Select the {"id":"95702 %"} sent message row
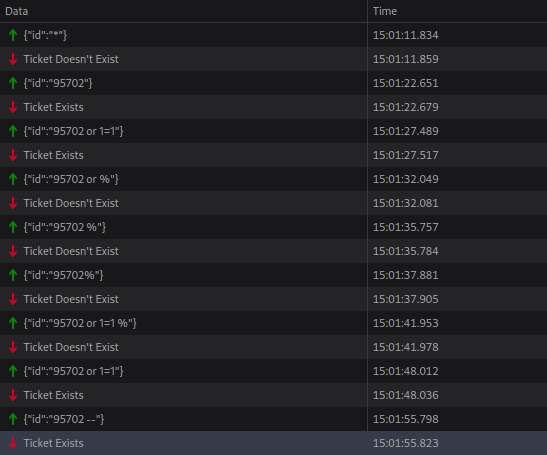 point(274,227)
